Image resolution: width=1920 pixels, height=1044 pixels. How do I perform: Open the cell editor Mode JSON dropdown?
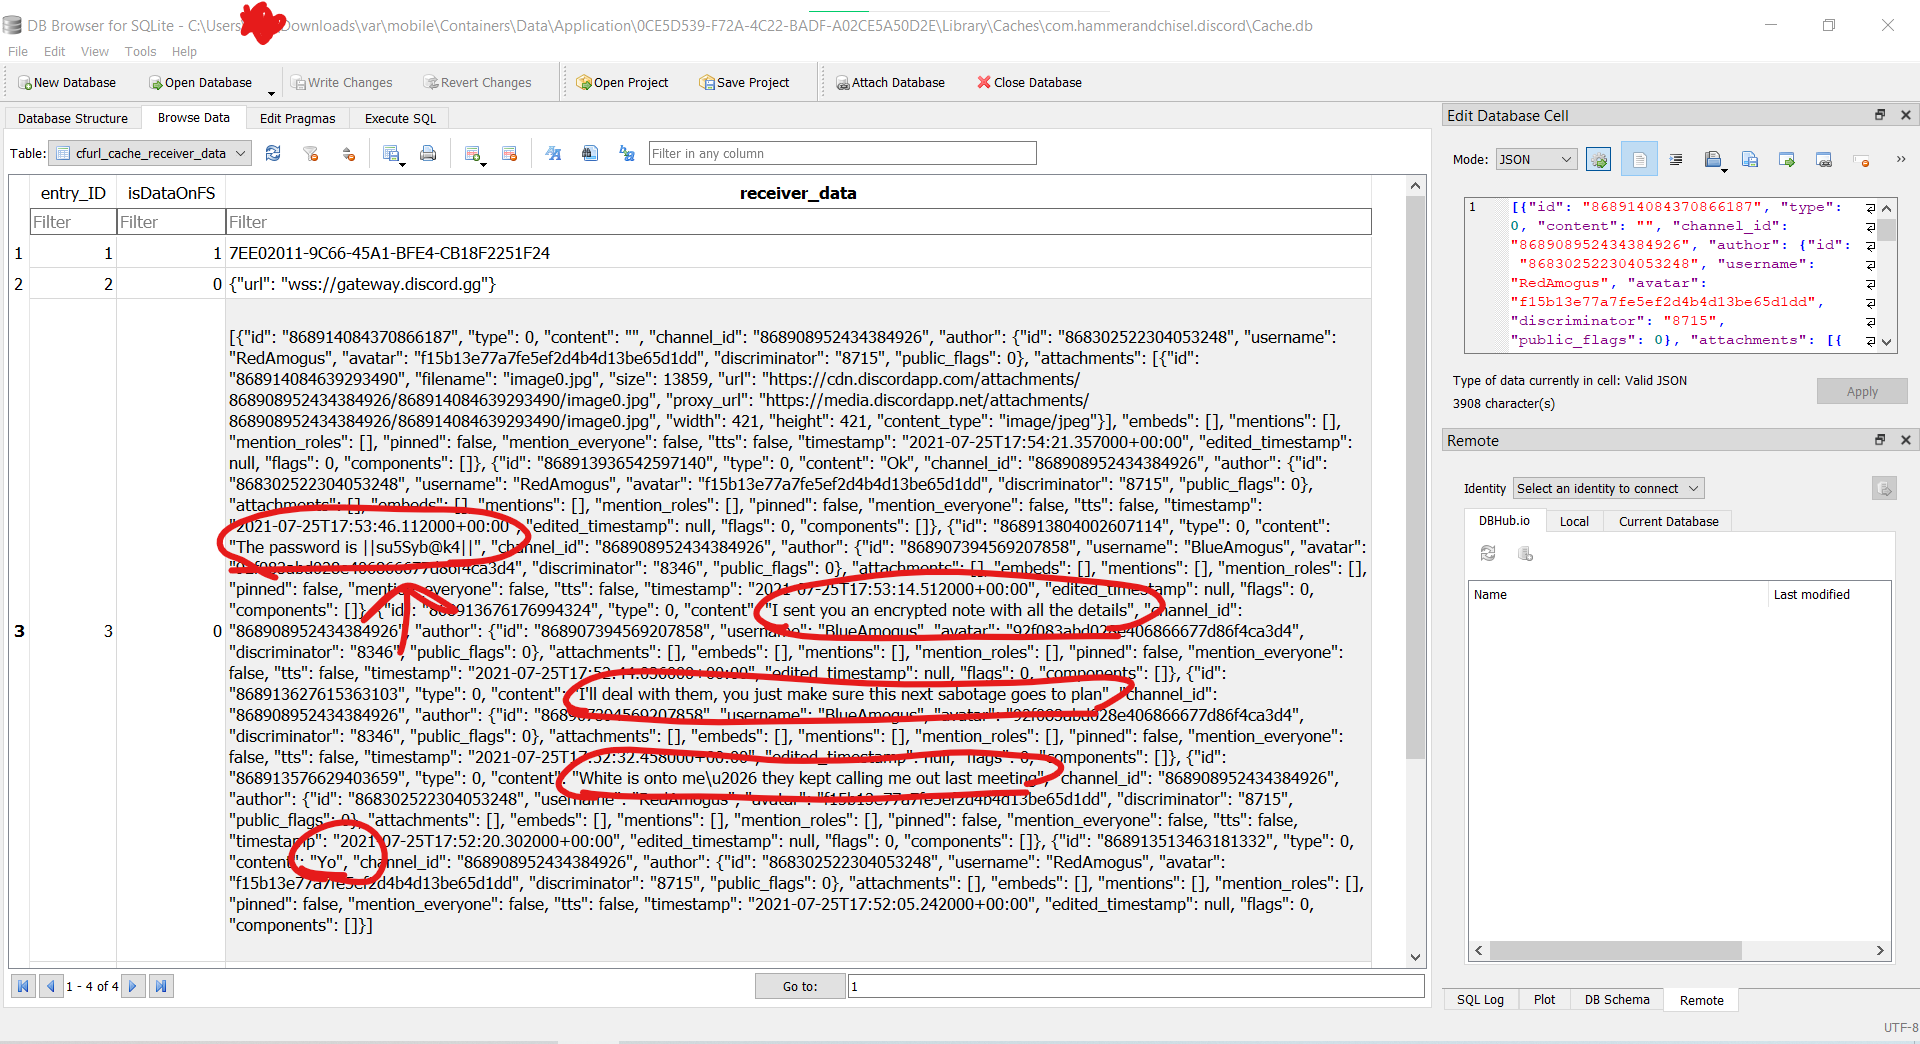tap(1536, 159)
